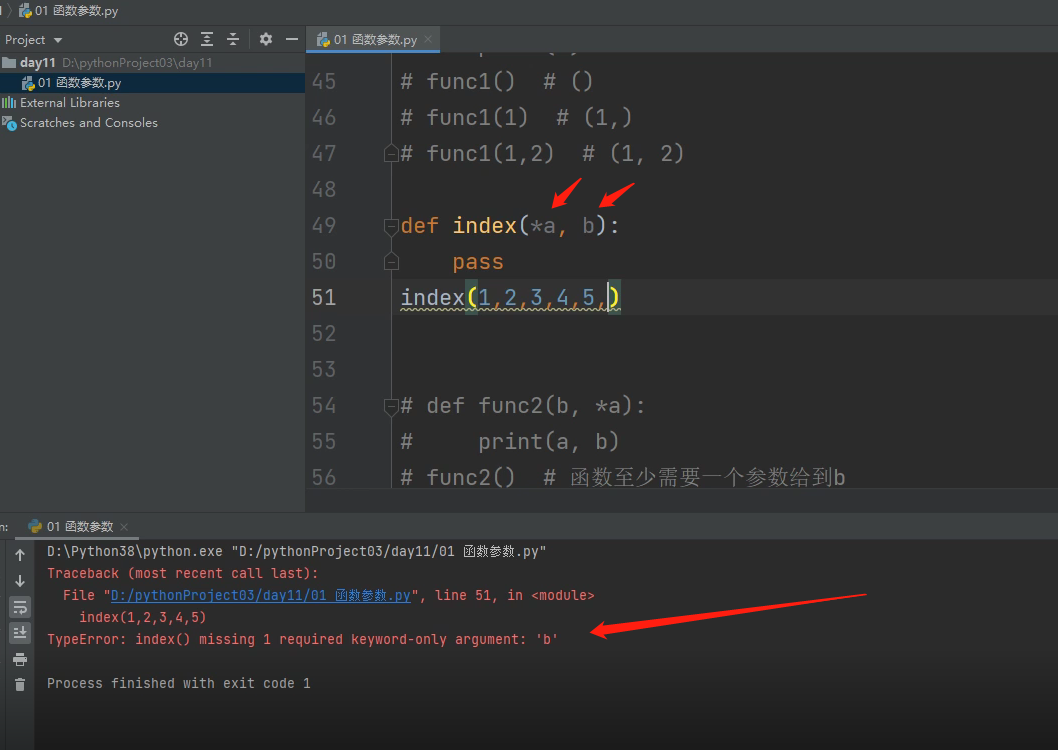Click 'index(1,2,3,4,5)' in the console traceback
The width and height of the screenshot is (1058, 750).
click(x=142, y=617)
